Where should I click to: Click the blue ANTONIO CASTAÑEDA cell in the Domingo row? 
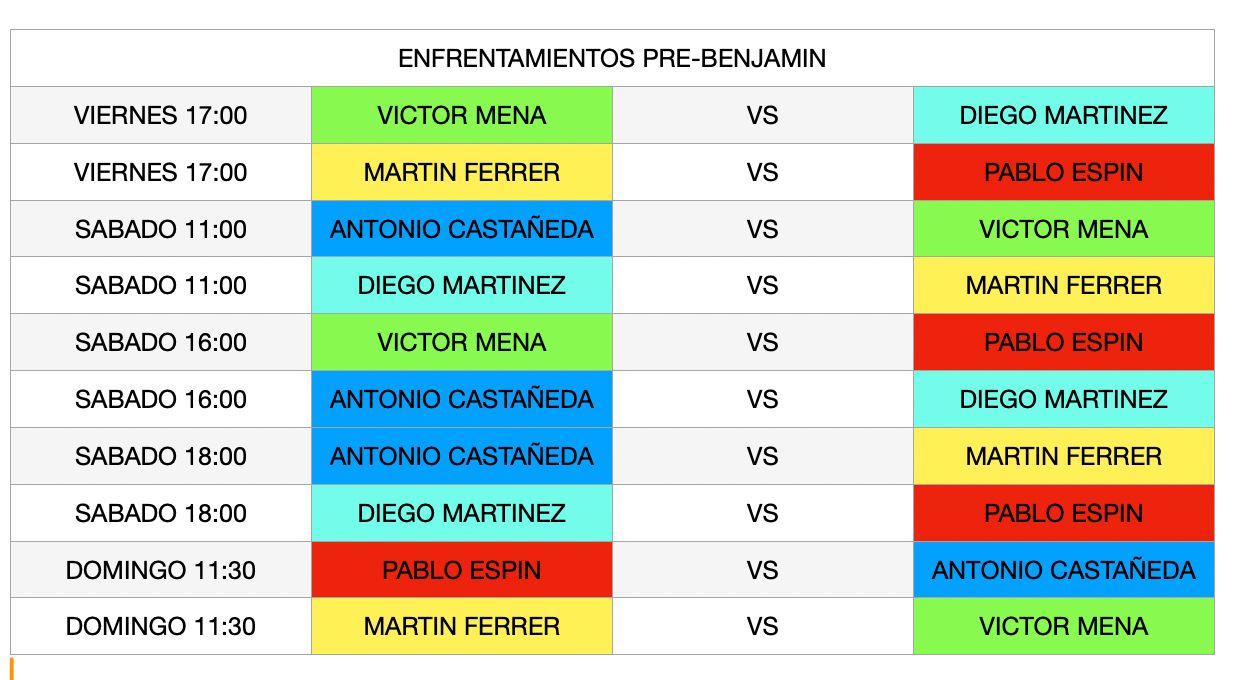point(1063,570)
